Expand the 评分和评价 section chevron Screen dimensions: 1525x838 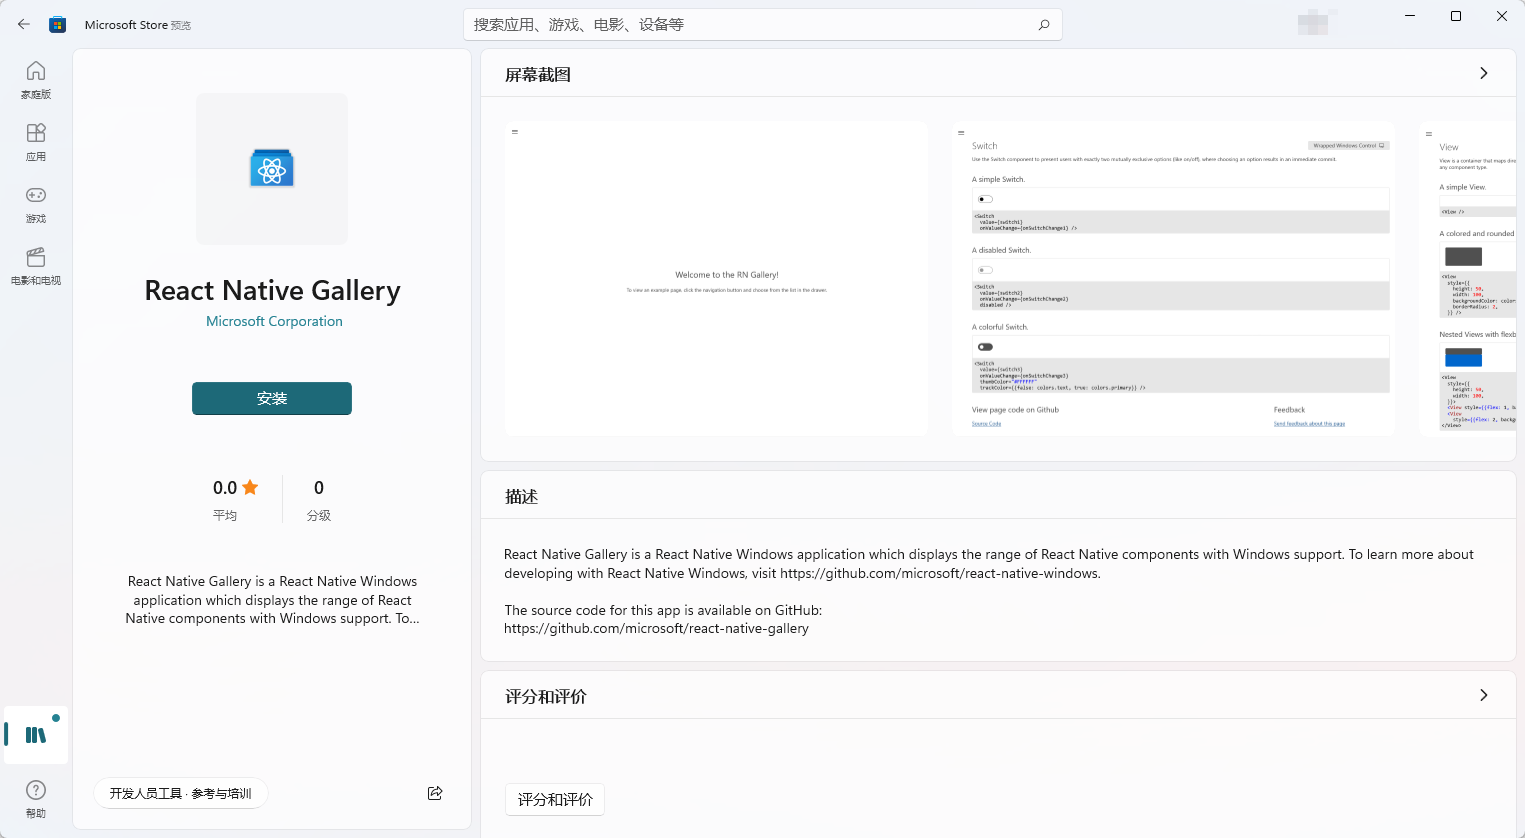click(x=1484, y=695)
